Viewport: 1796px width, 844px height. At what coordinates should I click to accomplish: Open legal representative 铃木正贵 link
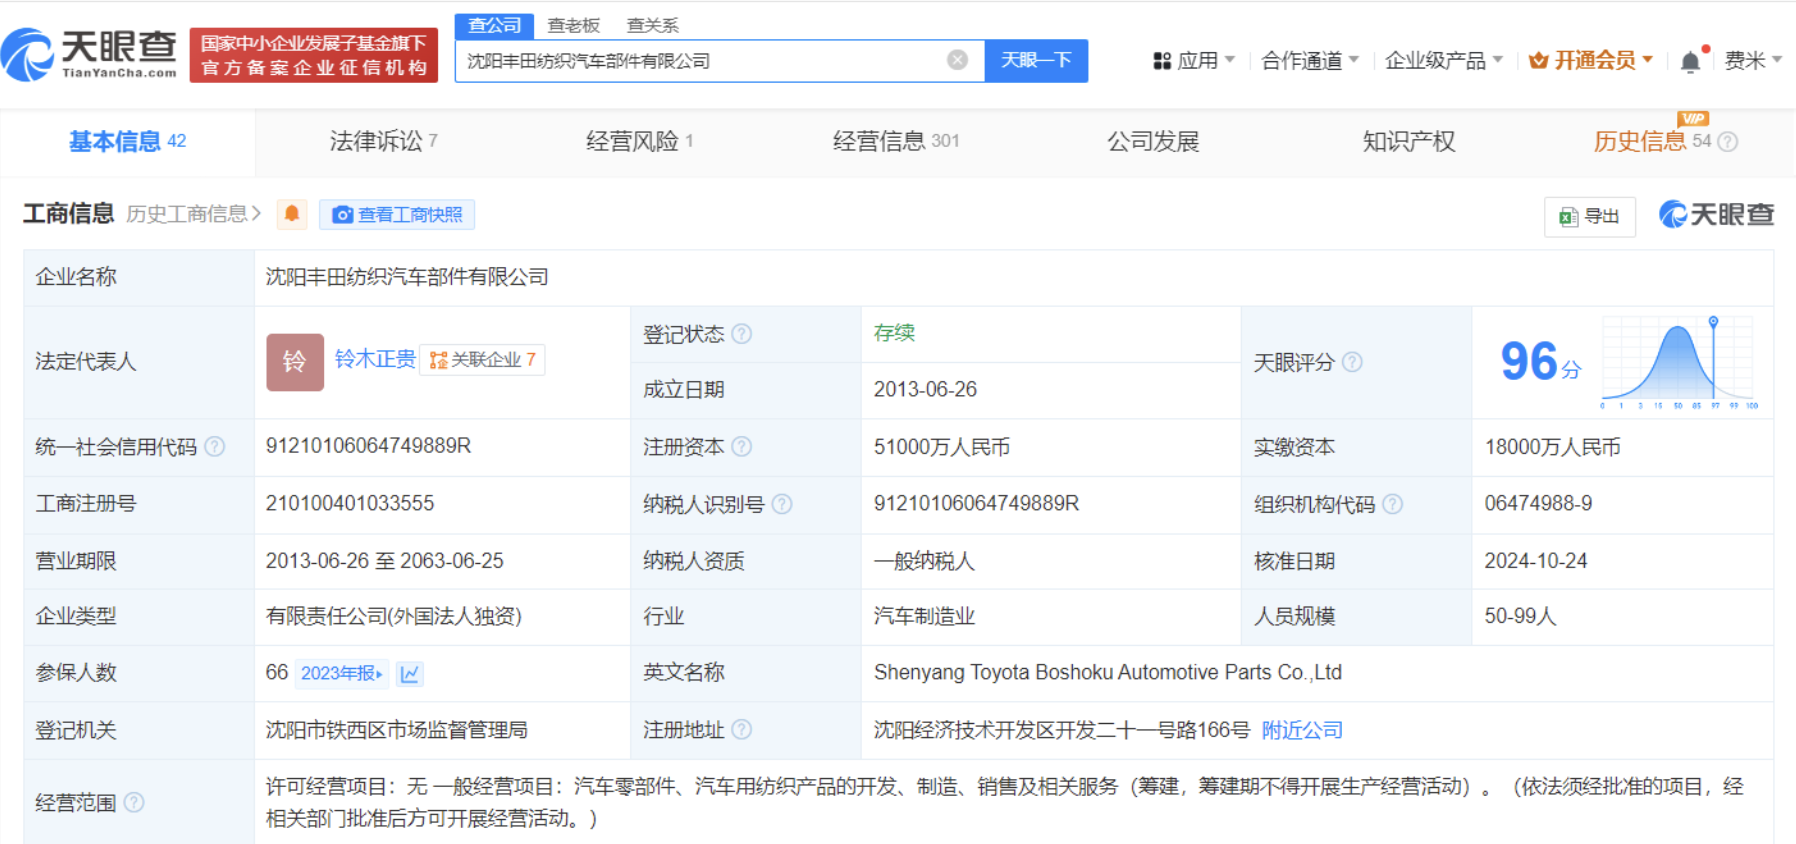pos(375,359)
